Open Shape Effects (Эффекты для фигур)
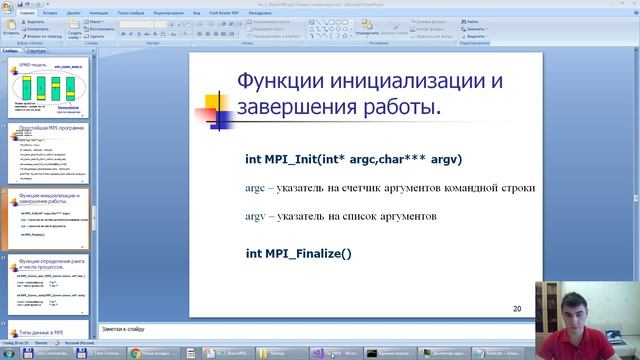The width and height of the screenshot is (640, 360). pyautogui.click(x=431, y=36)
